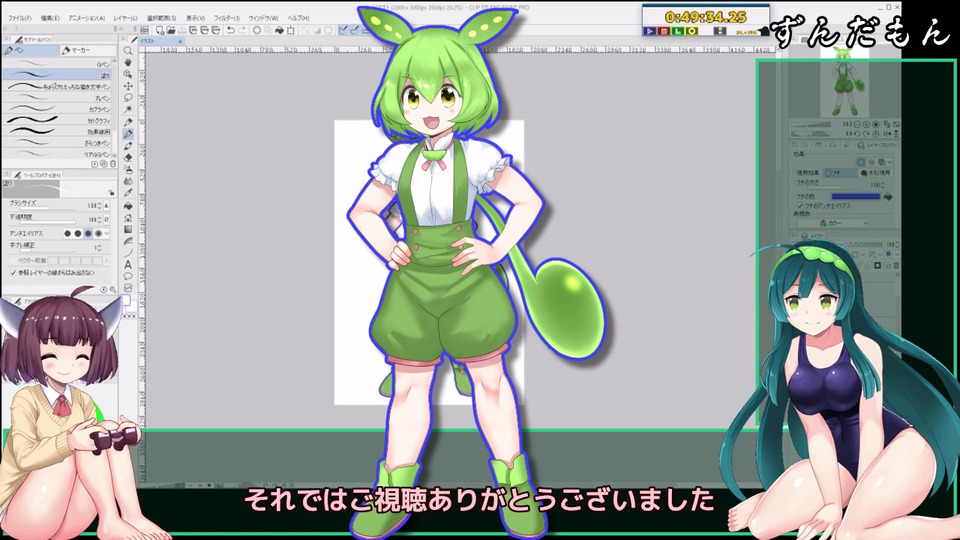
Task: Select the Operation object tool
Action: pyautogui.click(x=128, y=74)
